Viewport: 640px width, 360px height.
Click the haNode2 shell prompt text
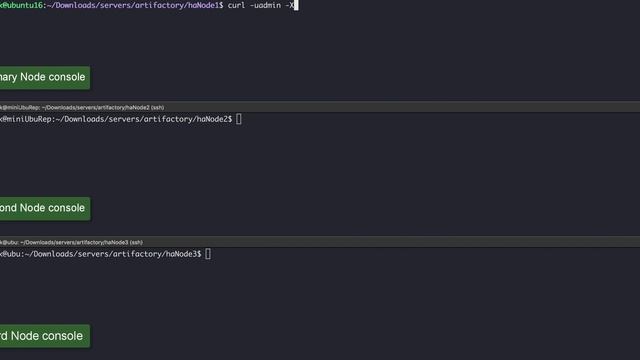click(x=116, y=119)
